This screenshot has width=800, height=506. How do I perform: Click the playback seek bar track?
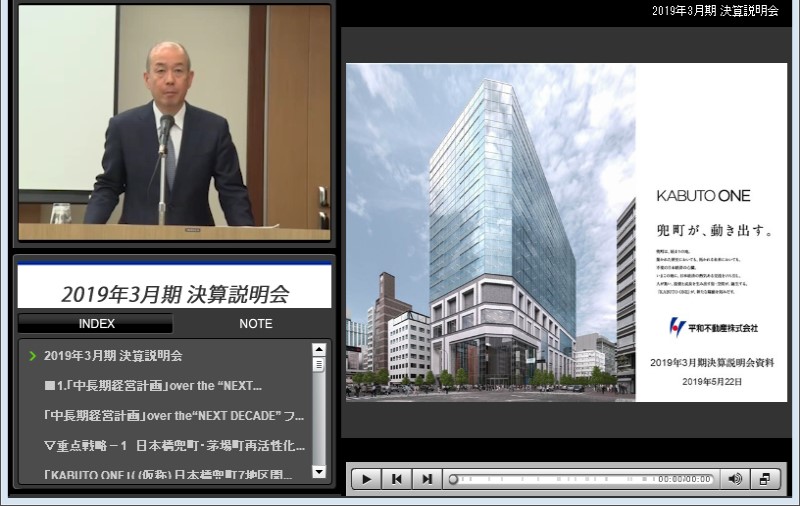[x=582, y=479]
